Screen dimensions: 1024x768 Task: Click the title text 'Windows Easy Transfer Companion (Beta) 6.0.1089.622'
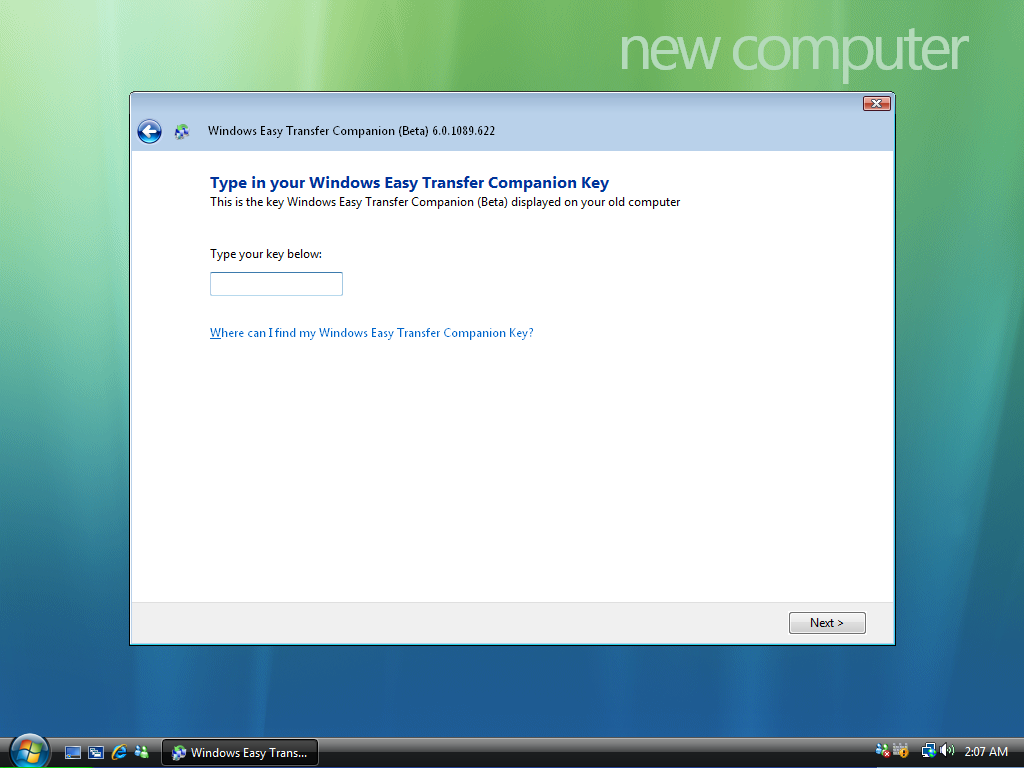(351, 131)
